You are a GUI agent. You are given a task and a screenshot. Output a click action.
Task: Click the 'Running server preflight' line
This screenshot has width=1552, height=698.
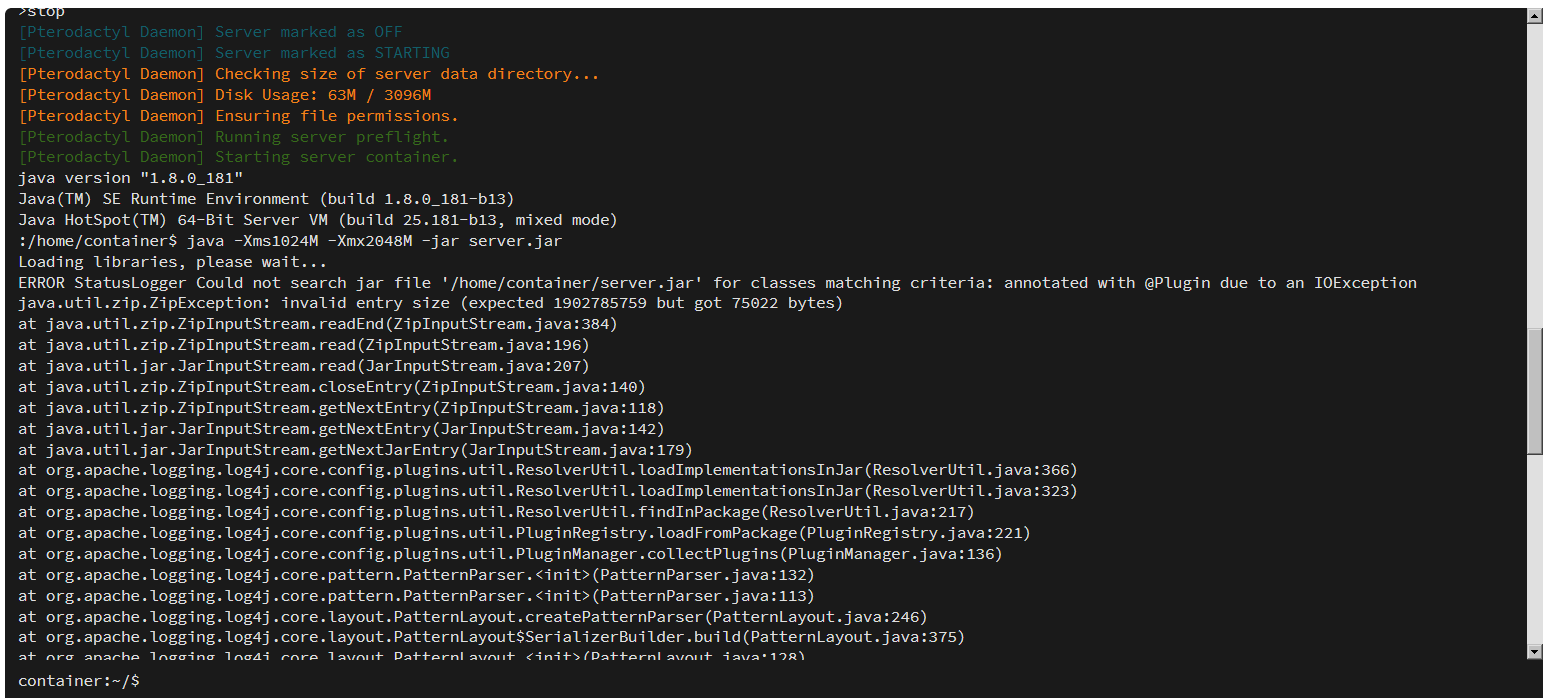click(x=234, y=137)
